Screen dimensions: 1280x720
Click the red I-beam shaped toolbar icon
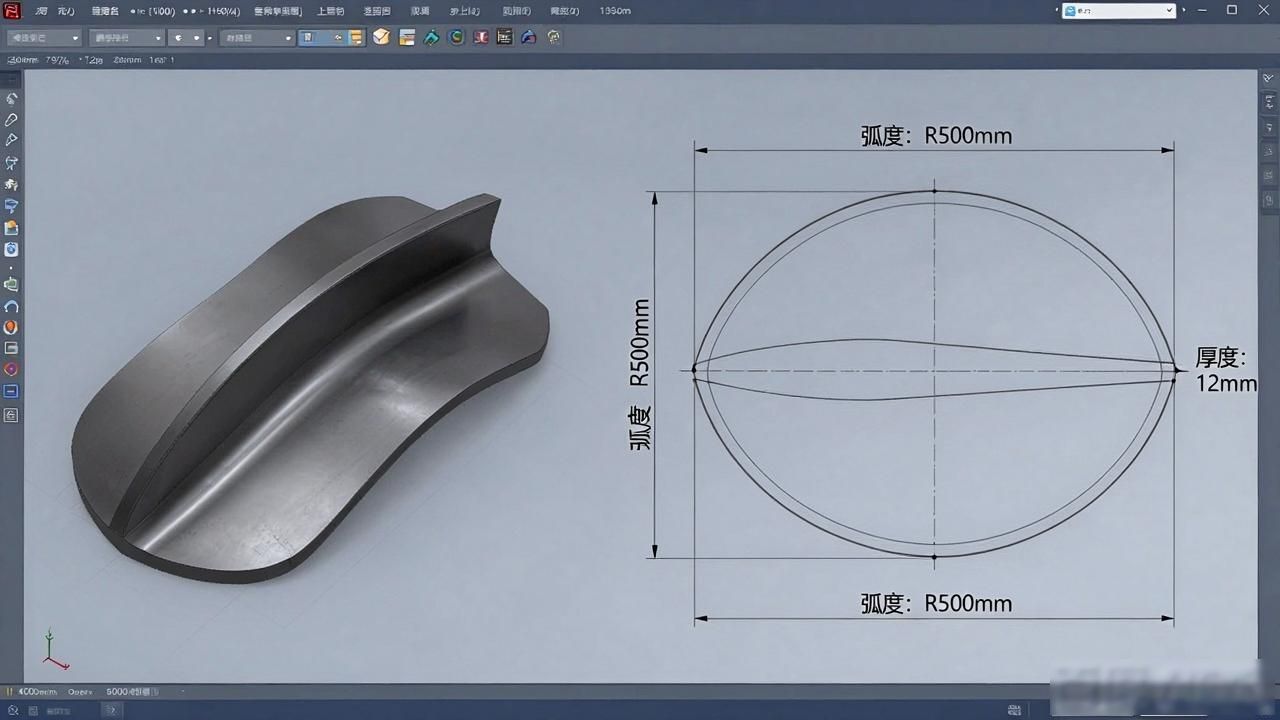(481, 37)
